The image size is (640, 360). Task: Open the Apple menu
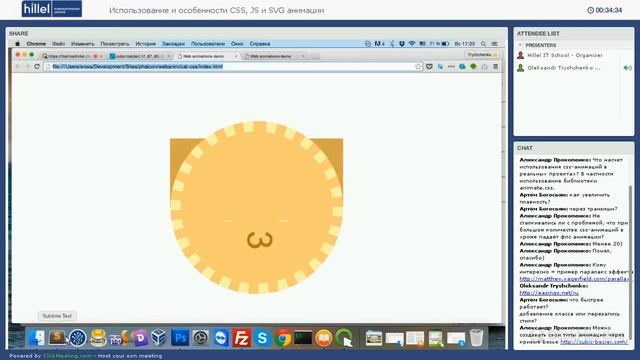17,44
